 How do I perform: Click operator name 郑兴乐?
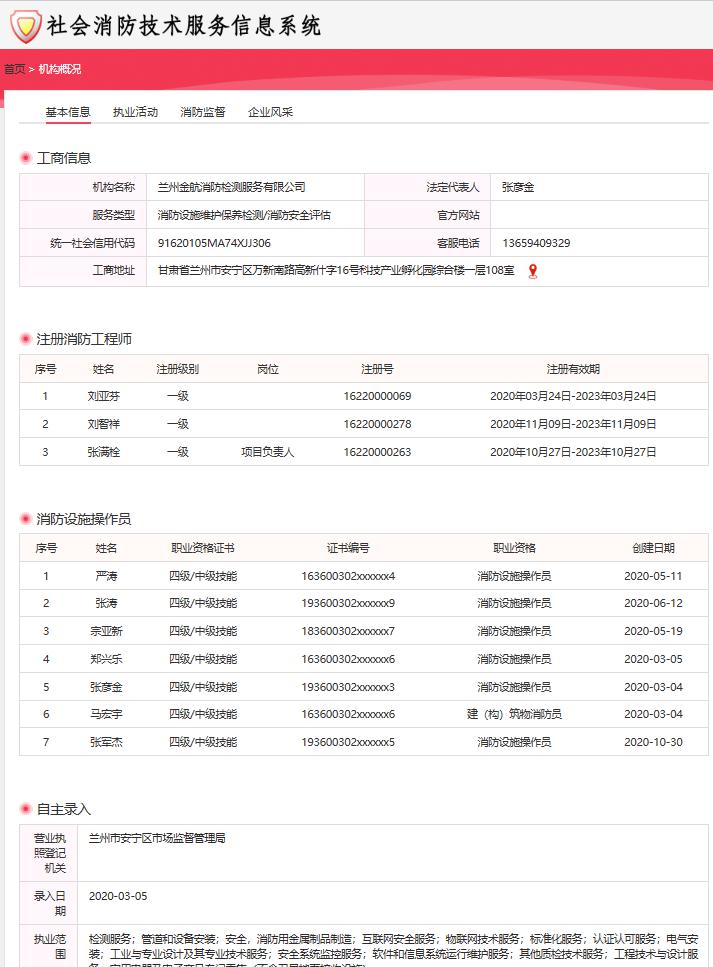pyautogui.click(x=106, y=659)
